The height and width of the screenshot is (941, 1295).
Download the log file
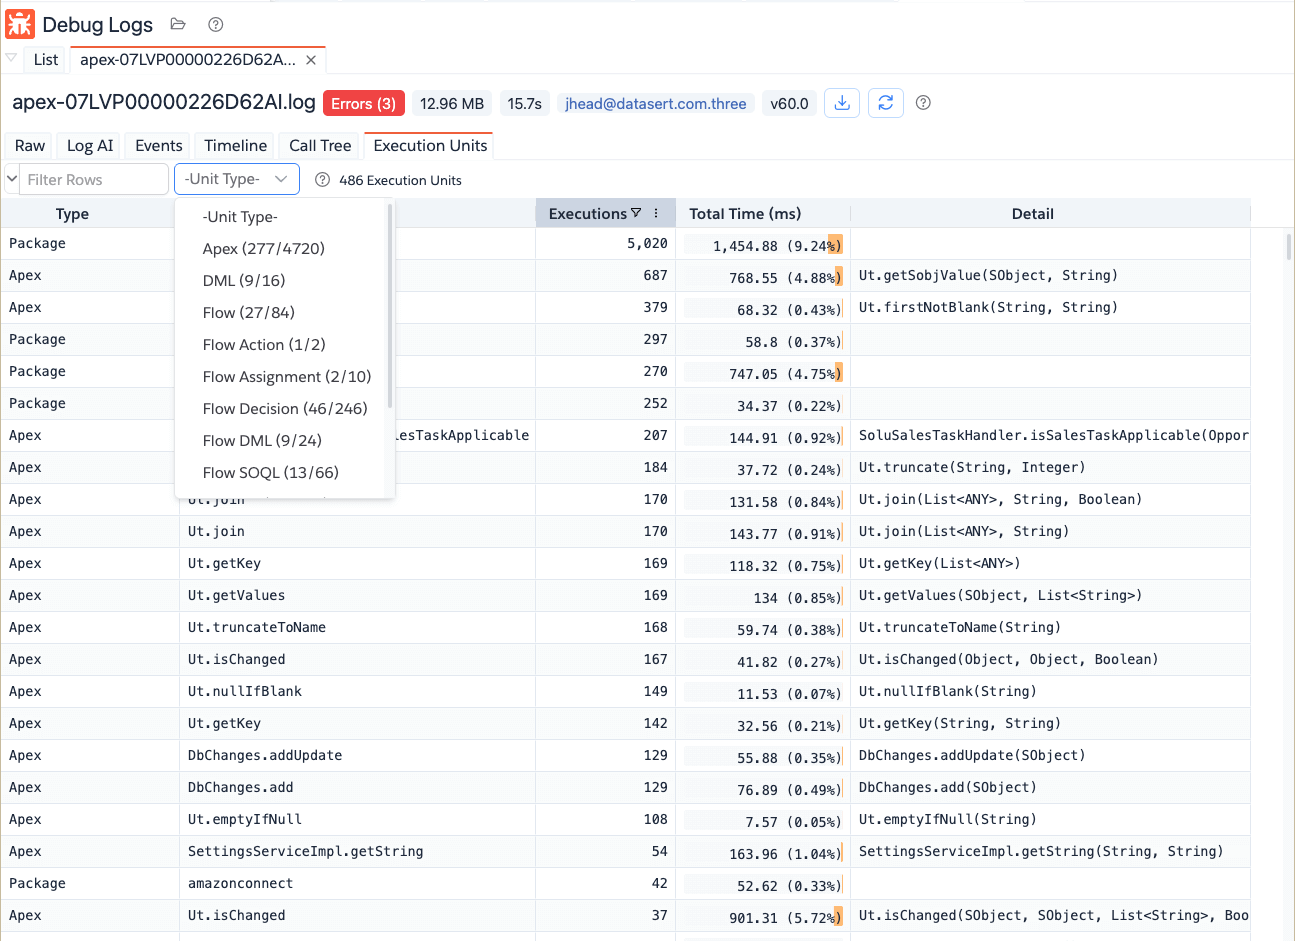842,103
